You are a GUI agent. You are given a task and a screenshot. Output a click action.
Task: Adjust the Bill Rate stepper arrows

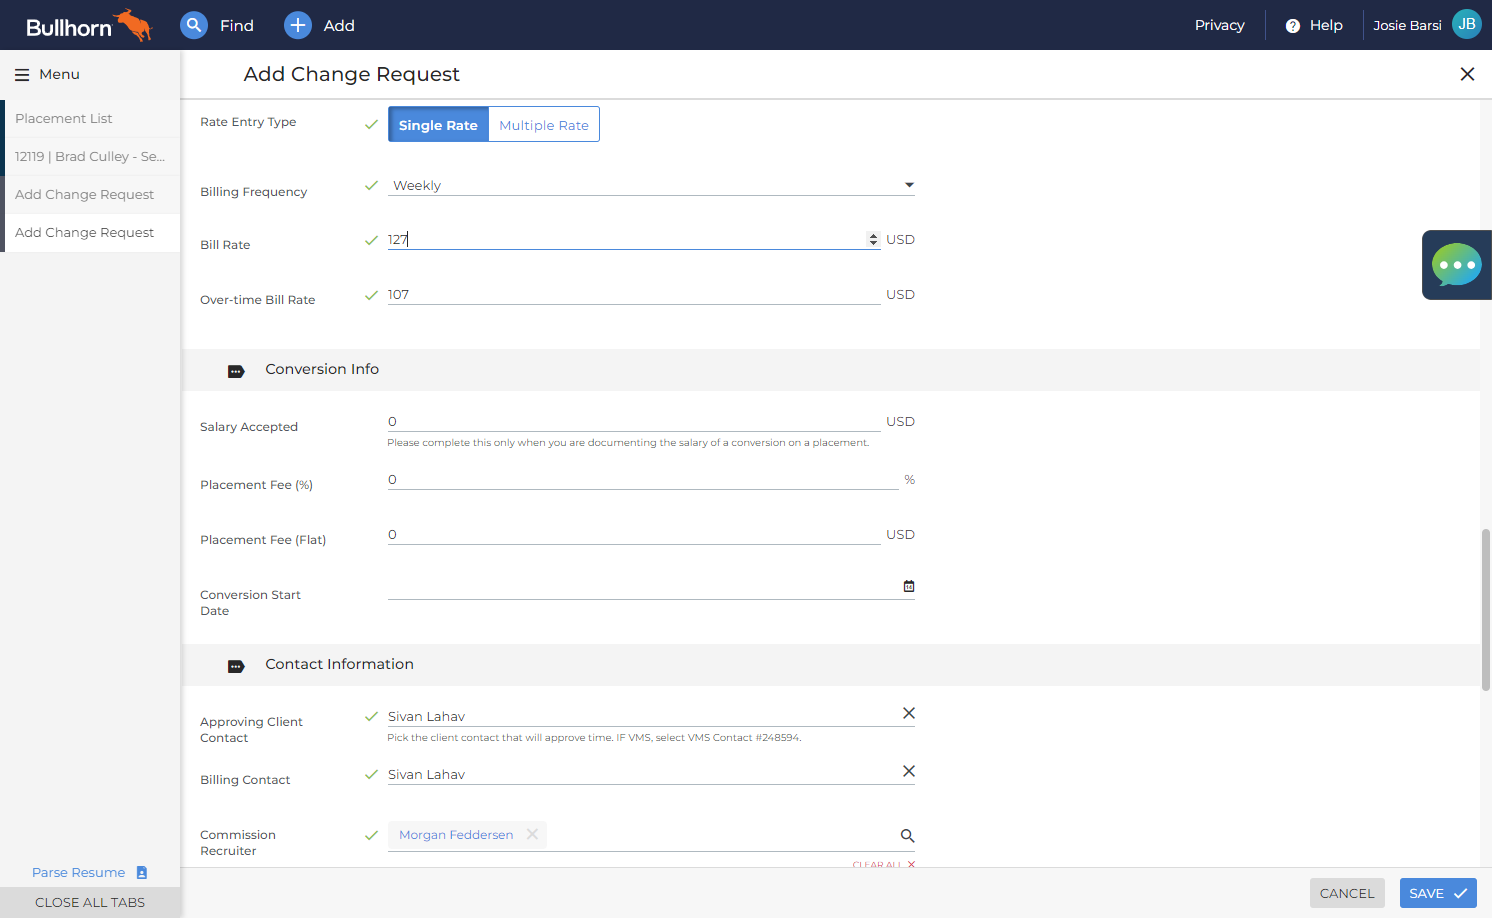pyautogui.click(x=873, y=240)
